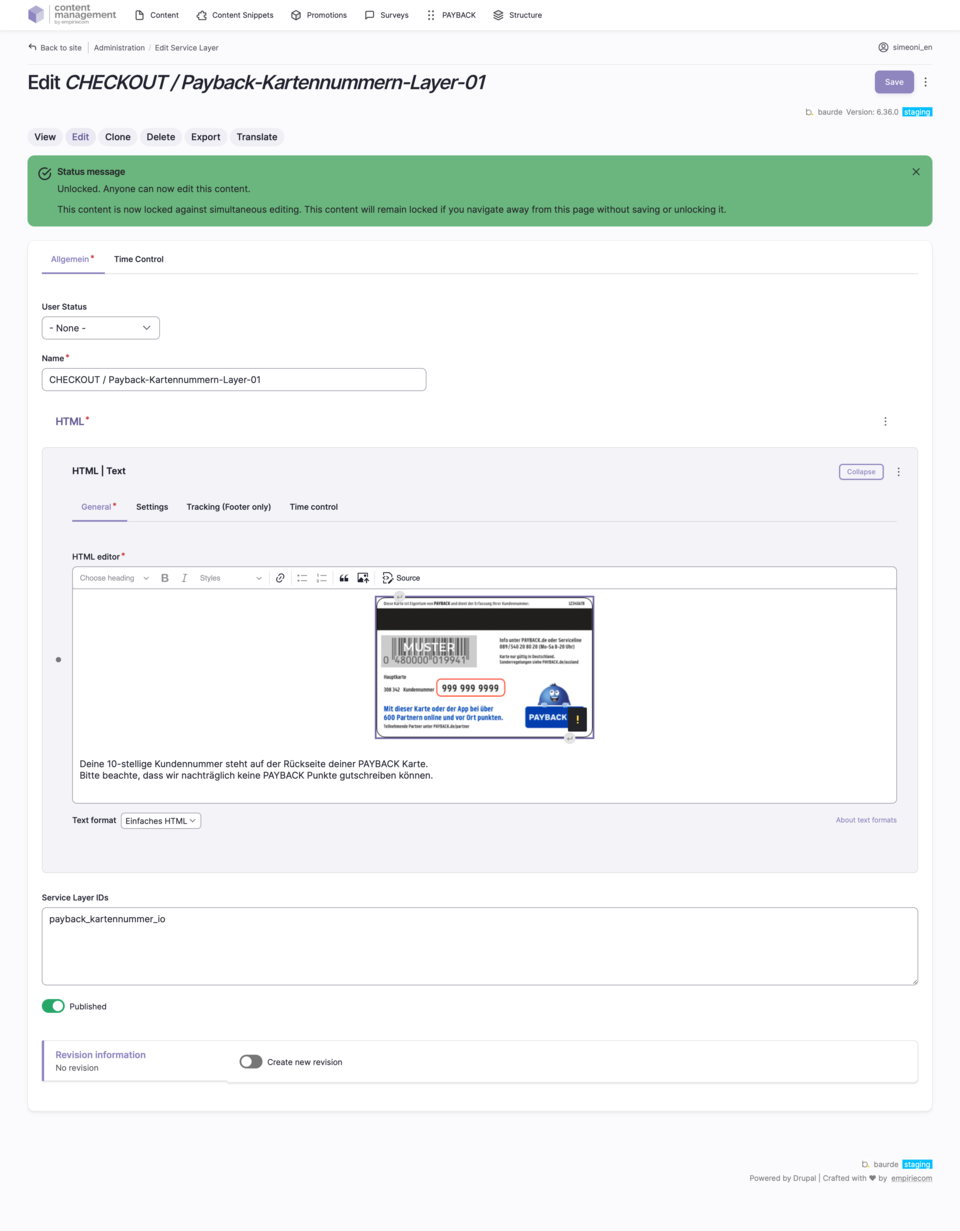960x1231 pixels.
Task: Open the Text format dropdown
Action: [x=161, y=821]
